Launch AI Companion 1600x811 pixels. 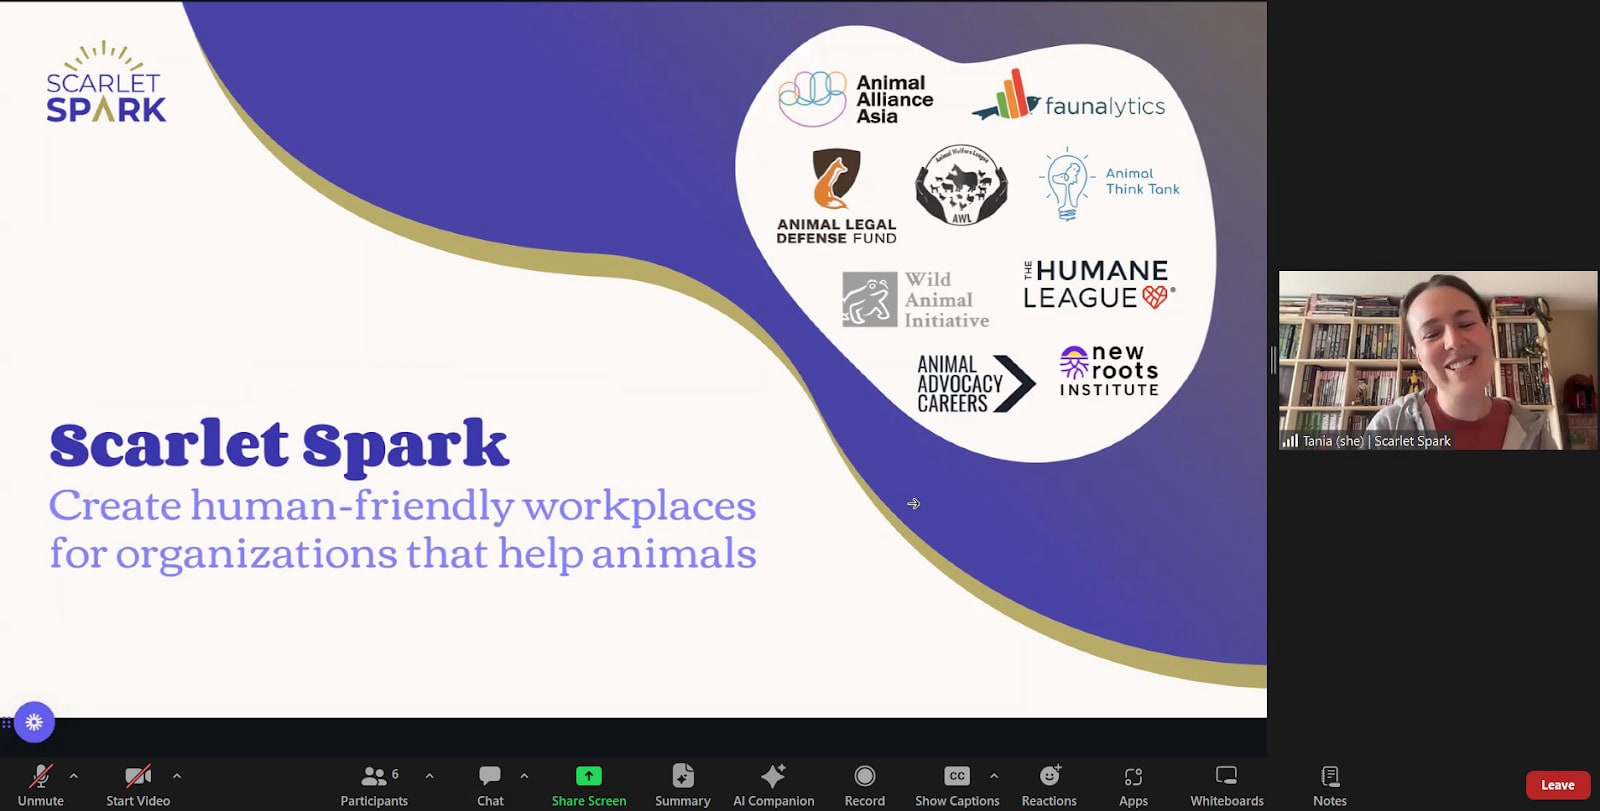click(x=773, y=785)
